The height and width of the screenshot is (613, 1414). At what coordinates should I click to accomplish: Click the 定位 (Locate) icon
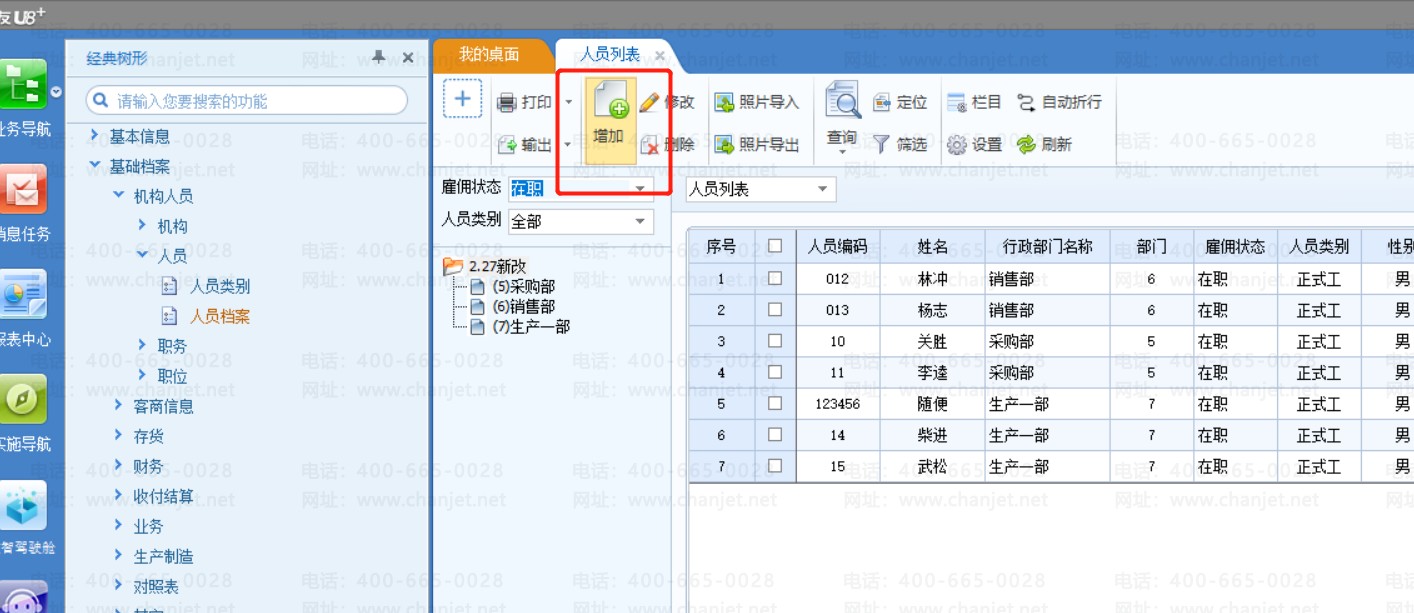pos(882,102)
